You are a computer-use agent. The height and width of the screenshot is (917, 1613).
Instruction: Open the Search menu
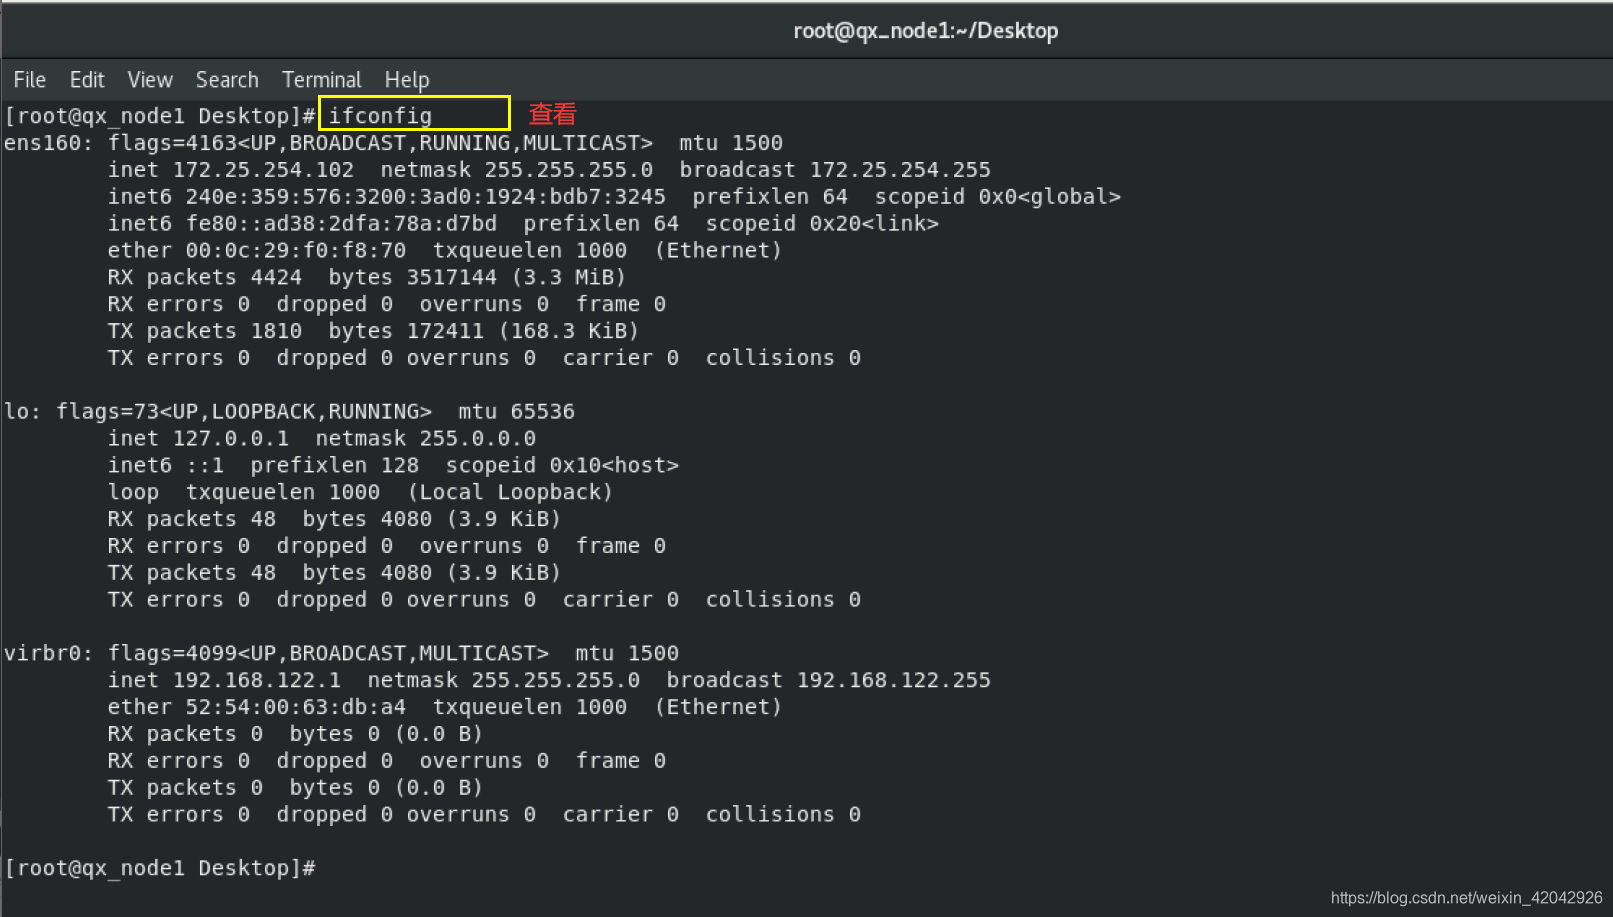pyautogui.click(x=227, y=80)
